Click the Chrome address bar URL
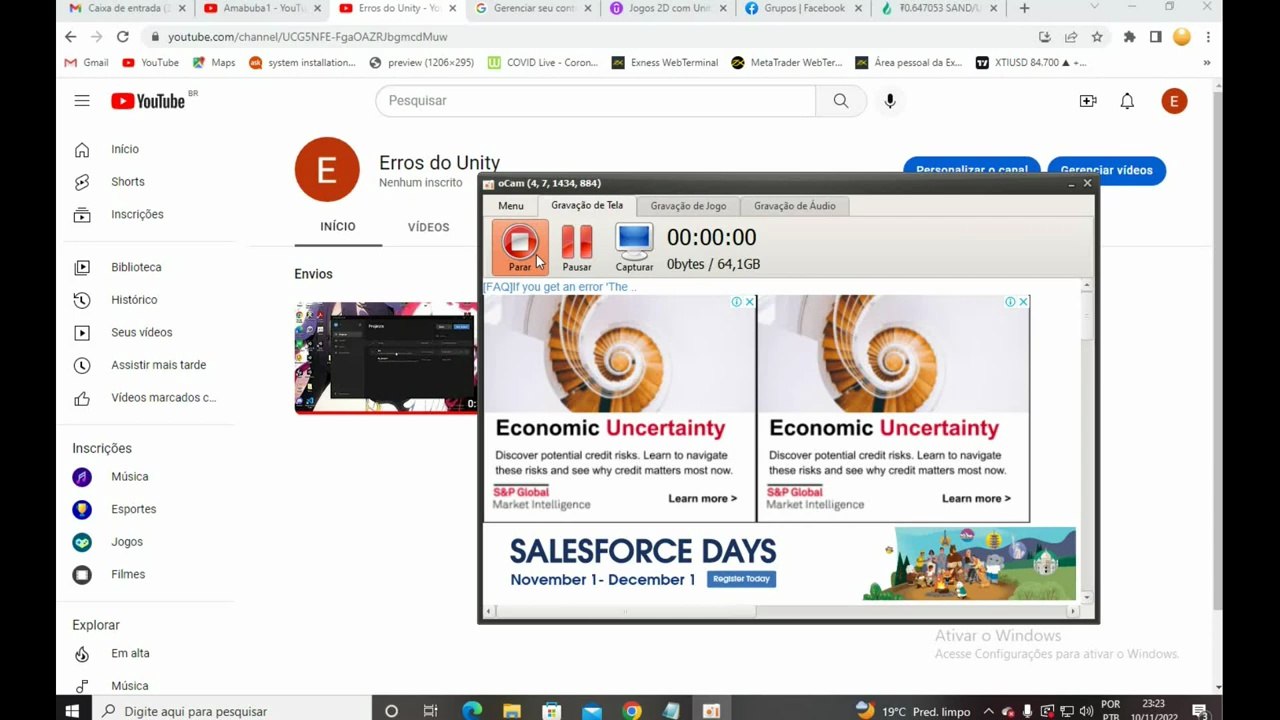The height and width of the screenshot is (720, 1280). [308, 37]
